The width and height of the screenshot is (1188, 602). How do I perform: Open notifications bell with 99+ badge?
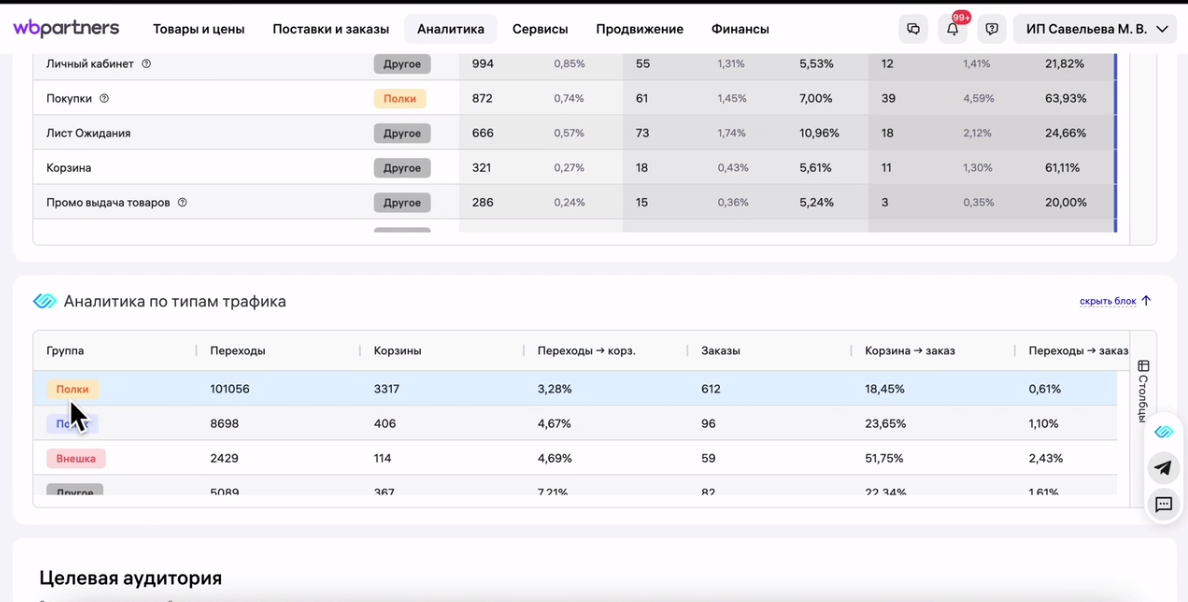pyautogui.click(x=952, y=30)
